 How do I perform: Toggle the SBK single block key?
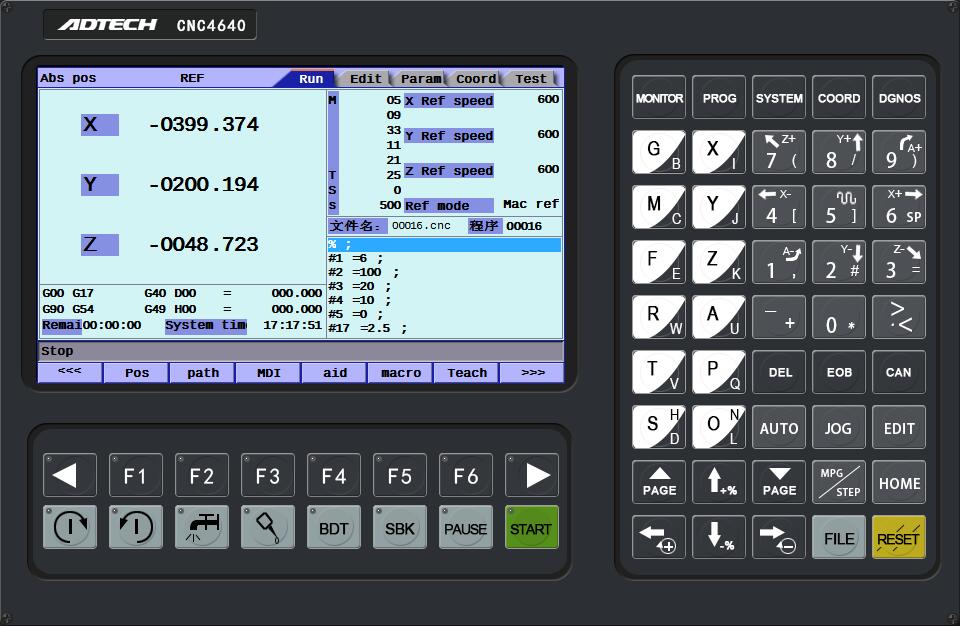coord(399,528)
